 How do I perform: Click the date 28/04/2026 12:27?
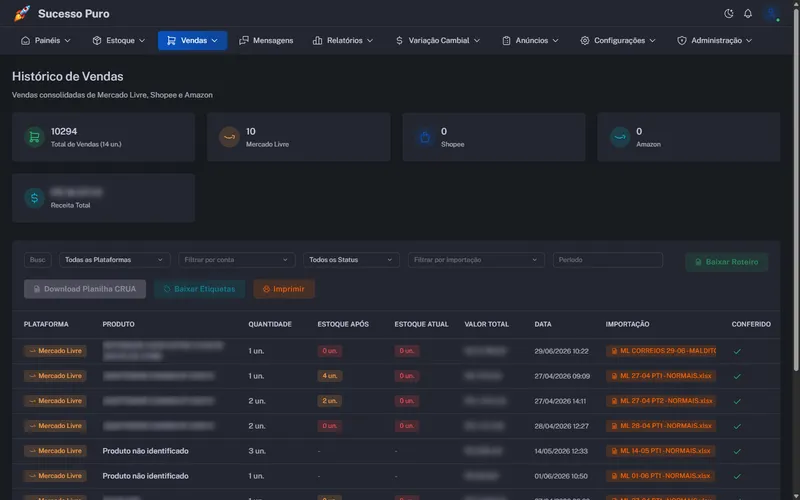562,426
